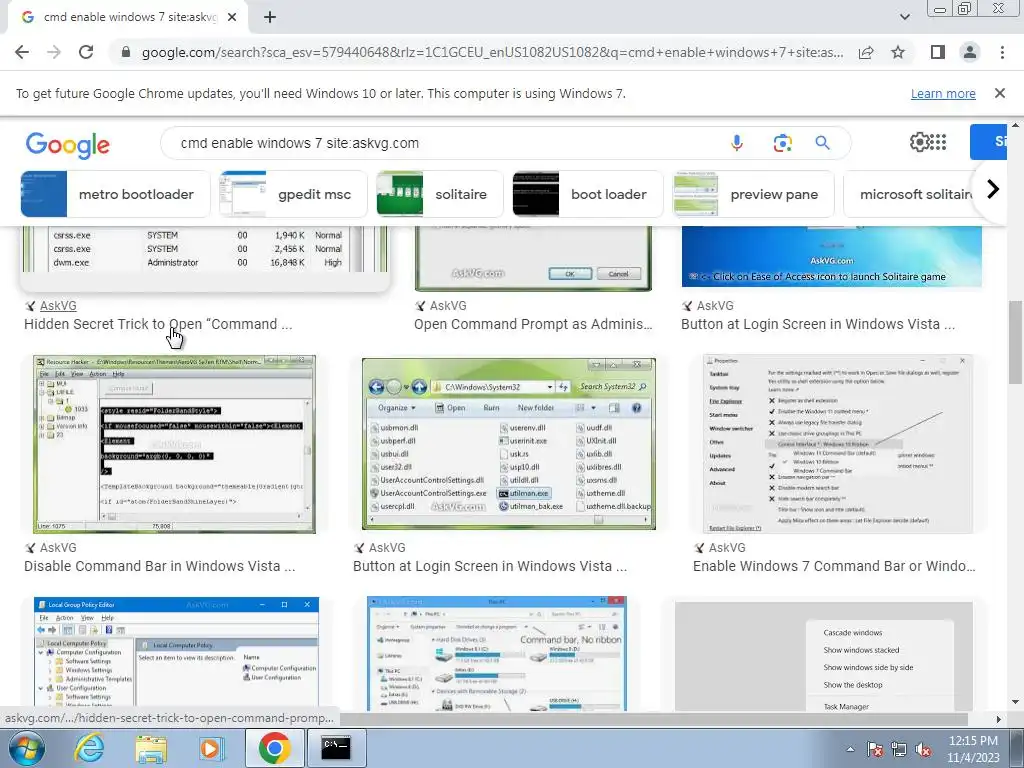The image size is (1024, 768).
Task: Launch Internet Explorer from the taskbar
Action: click(89, 748)
